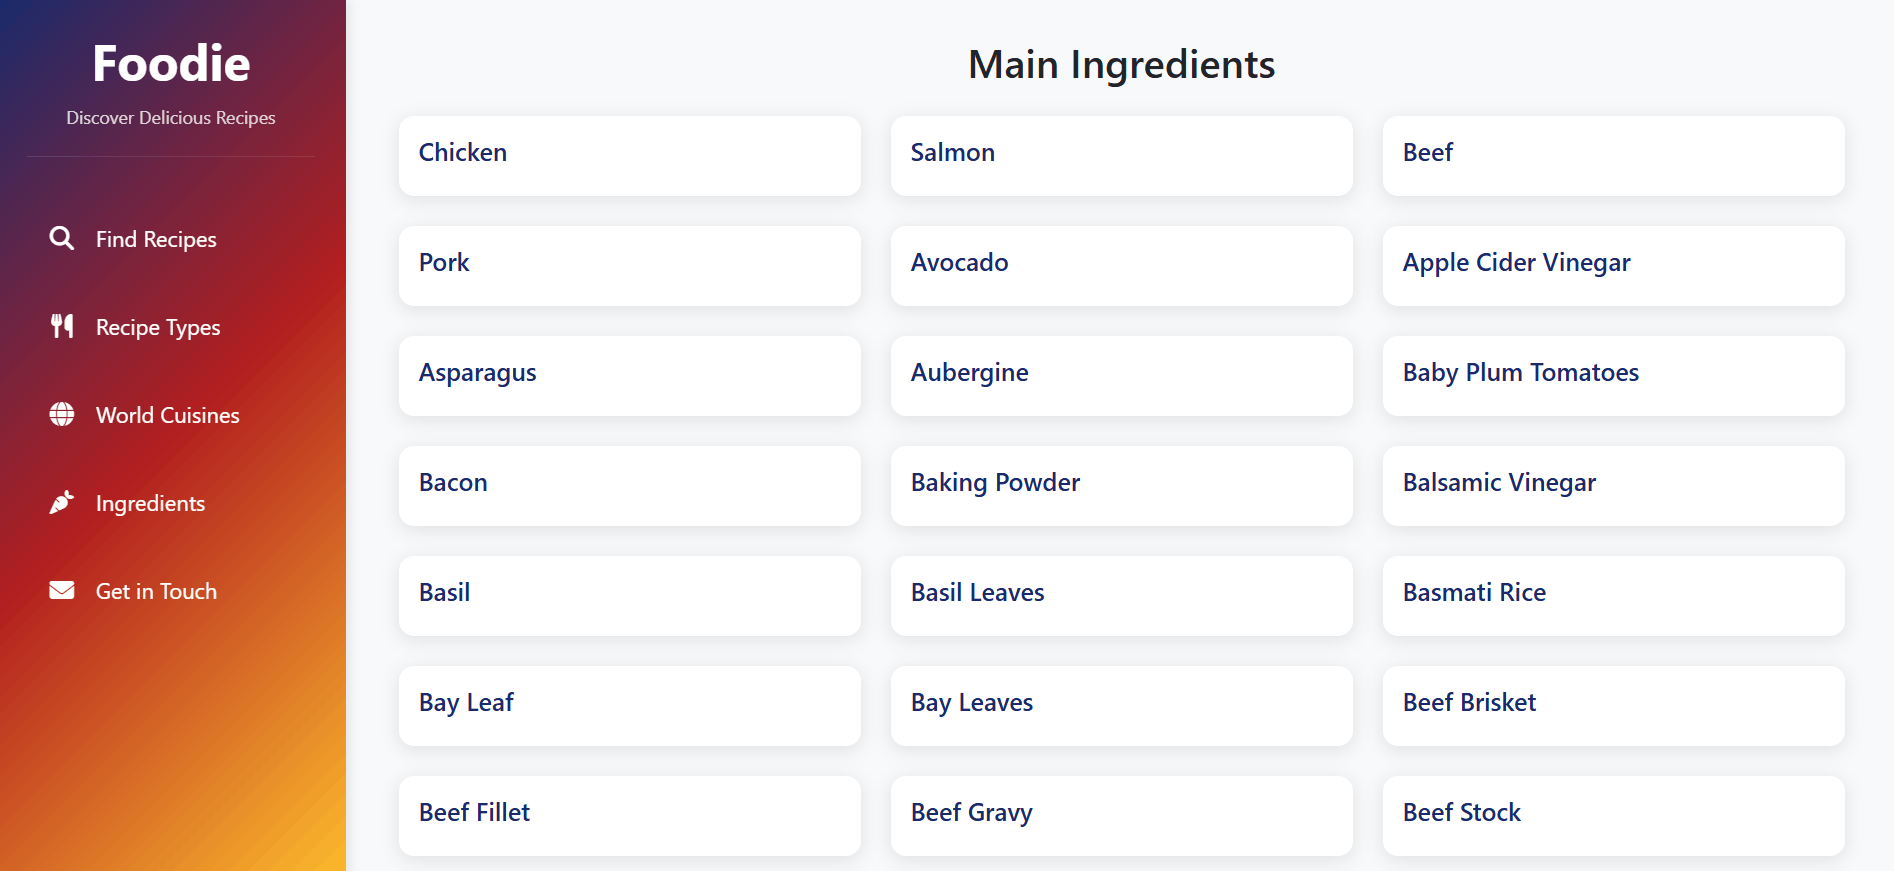Choose the Baking Powder card
1894x871 pixels.
click(x=1122, y=486)
